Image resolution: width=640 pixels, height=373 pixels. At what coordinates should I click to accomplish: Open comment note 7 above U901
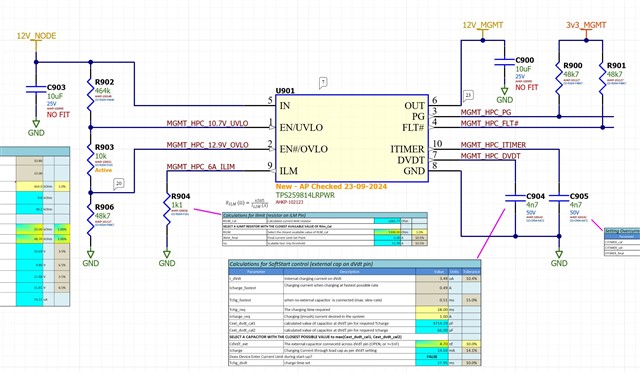[x=323, y=83]
